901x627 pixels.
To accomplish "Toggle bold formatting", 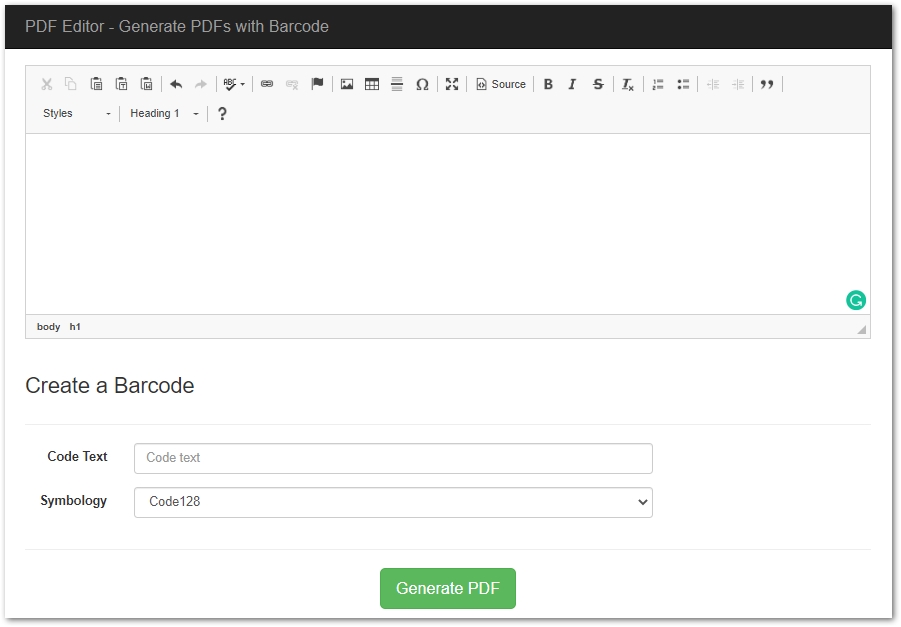I will coord(548,84).
